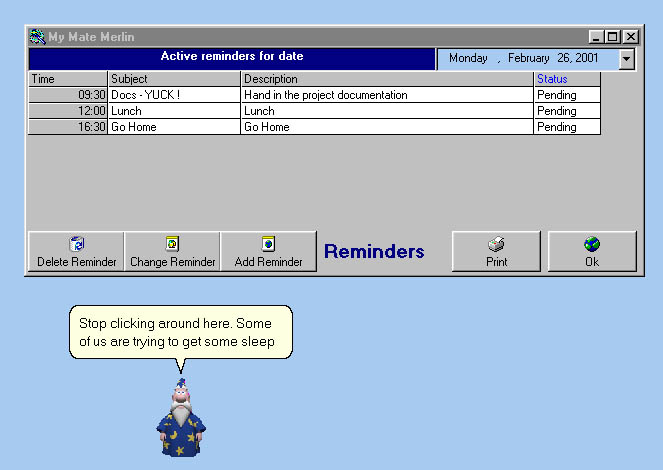Click Merlin's speech balloon message
This screenshot has height=470, width=663.
click(180, 333)
